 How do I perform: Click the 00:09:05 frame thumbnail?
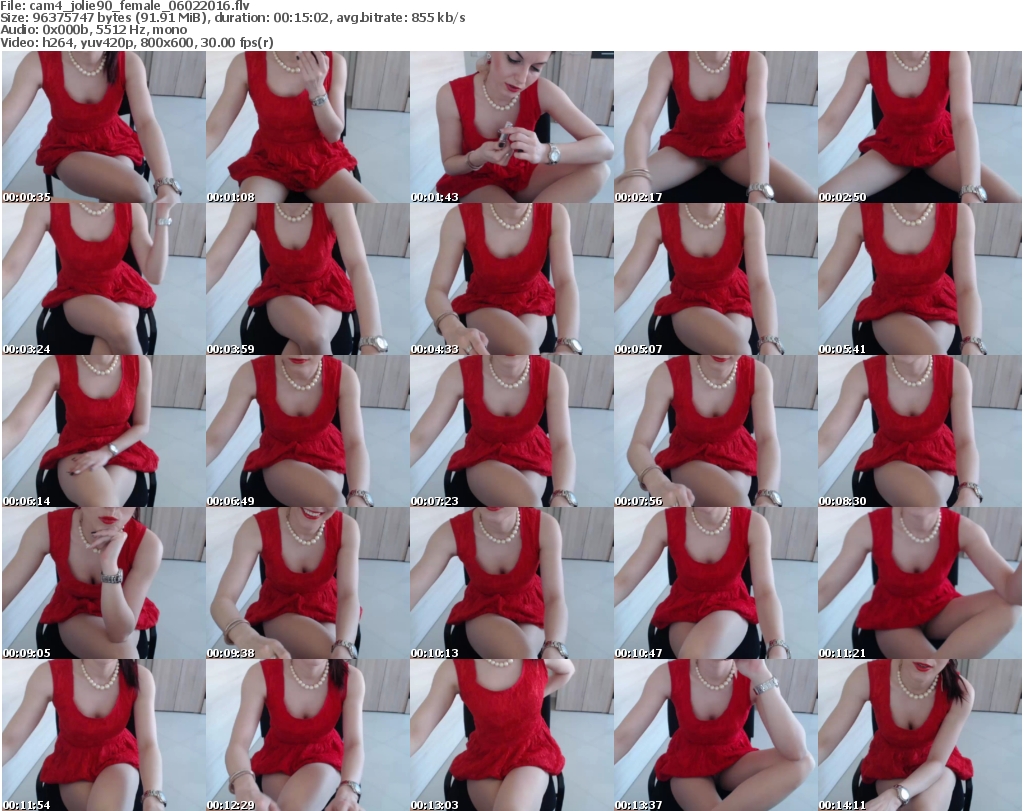pyautogui.click(x=104, y=583)
